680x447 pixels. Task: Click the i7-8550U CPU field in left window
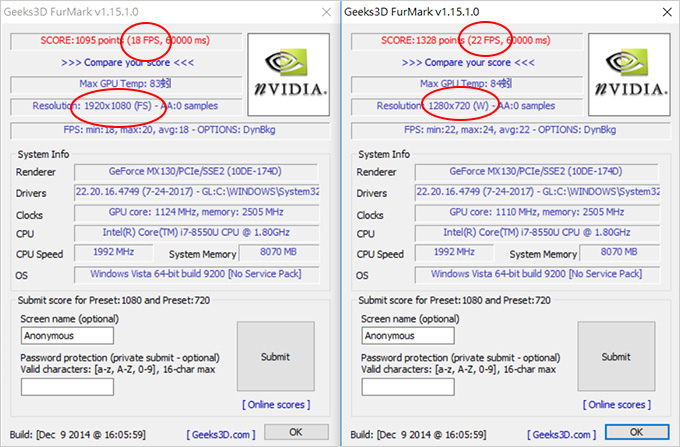(x=196, y=233)
